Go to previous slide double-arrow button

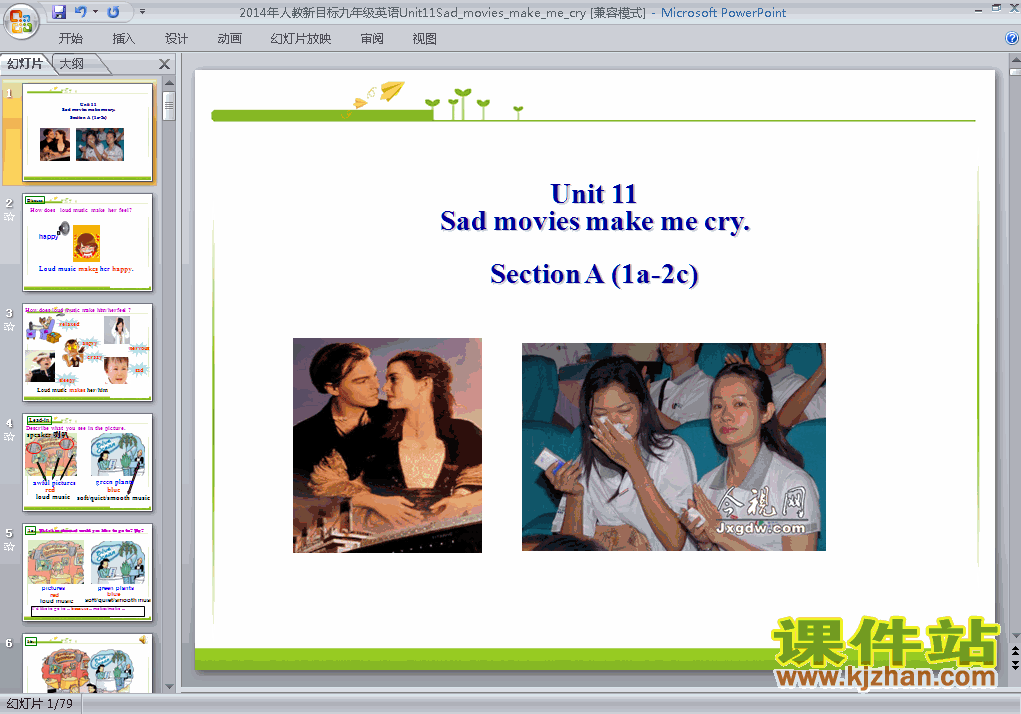tap(1015, 652)
